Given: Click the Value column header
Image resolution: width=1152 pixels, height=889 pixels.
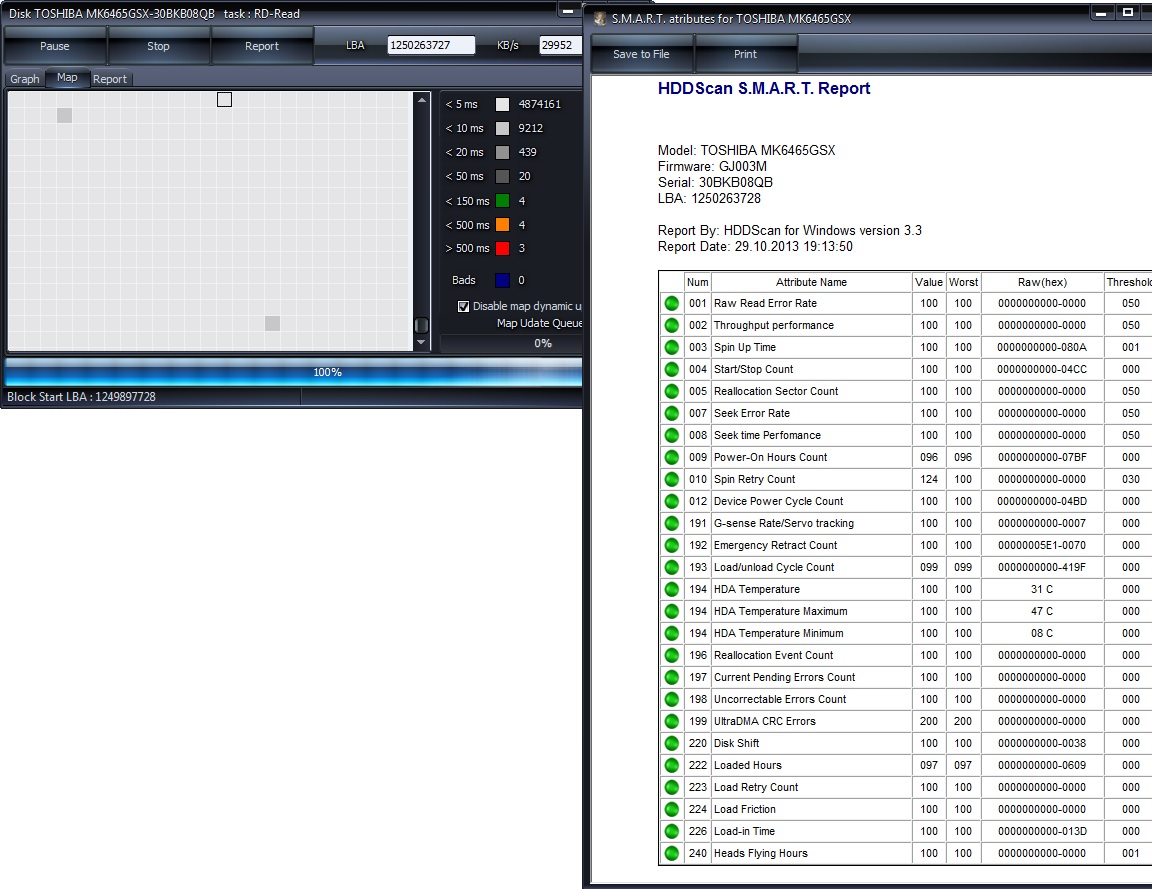Looking at the screenshot, I should 929,282.
